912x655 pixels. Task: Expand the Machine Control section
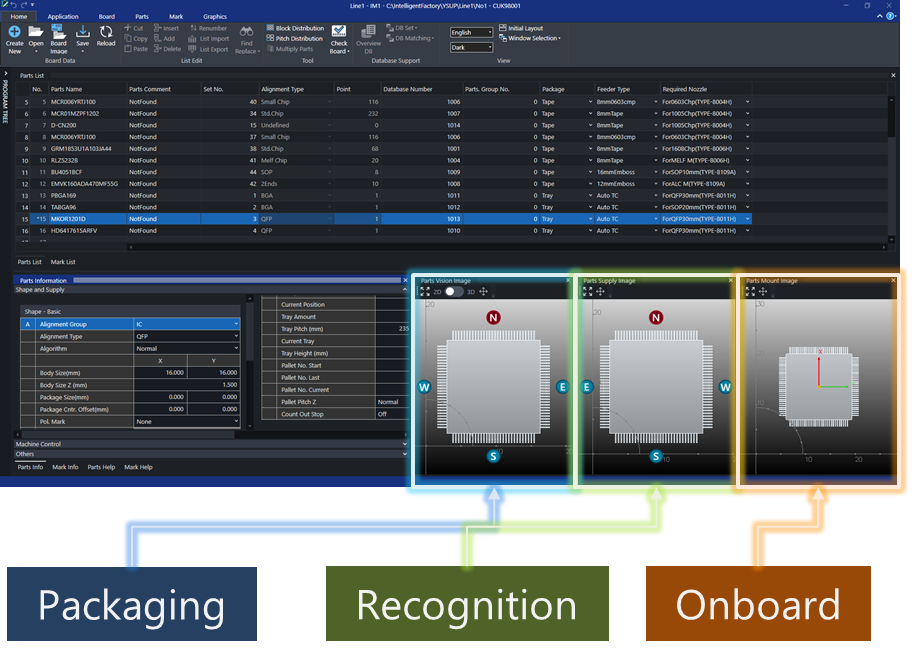(x=210, y=443)
